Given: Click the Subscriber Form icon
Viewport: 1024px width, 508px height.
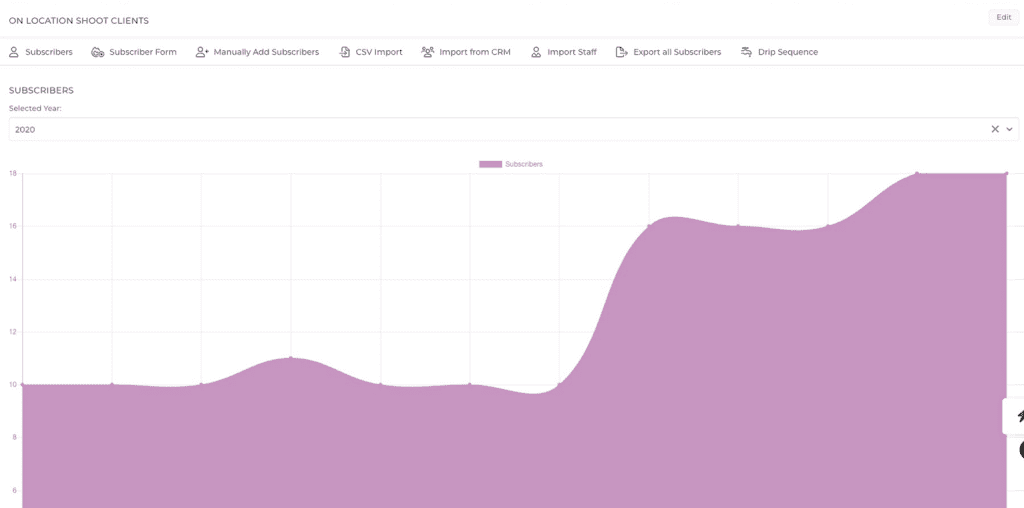Looking at the screenshot, I should pyautogui.click(x=97, y=52).
